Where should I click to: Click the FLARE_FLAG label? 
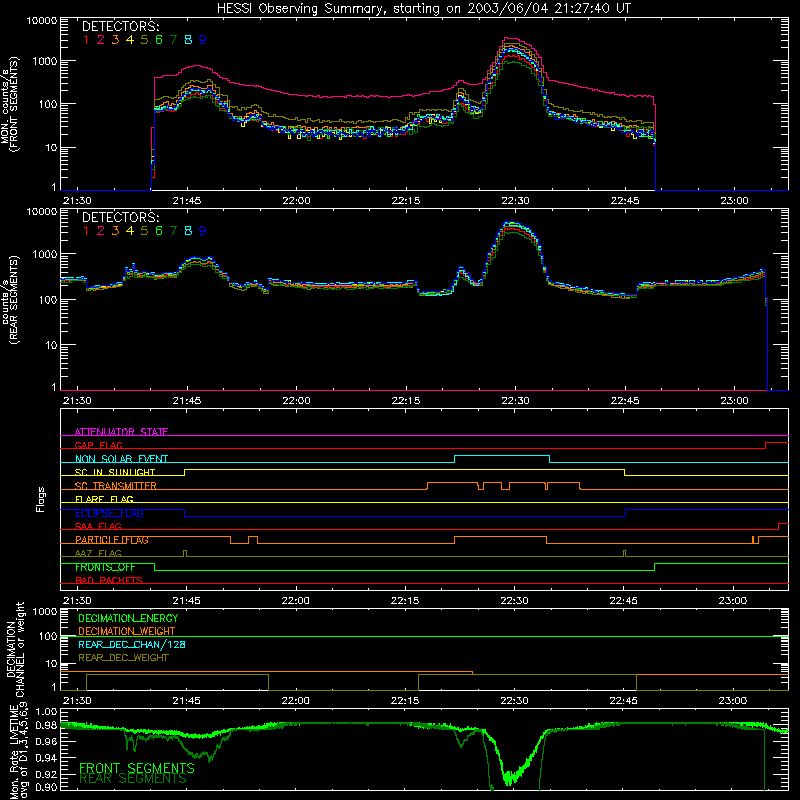click(x=104, y=499)
